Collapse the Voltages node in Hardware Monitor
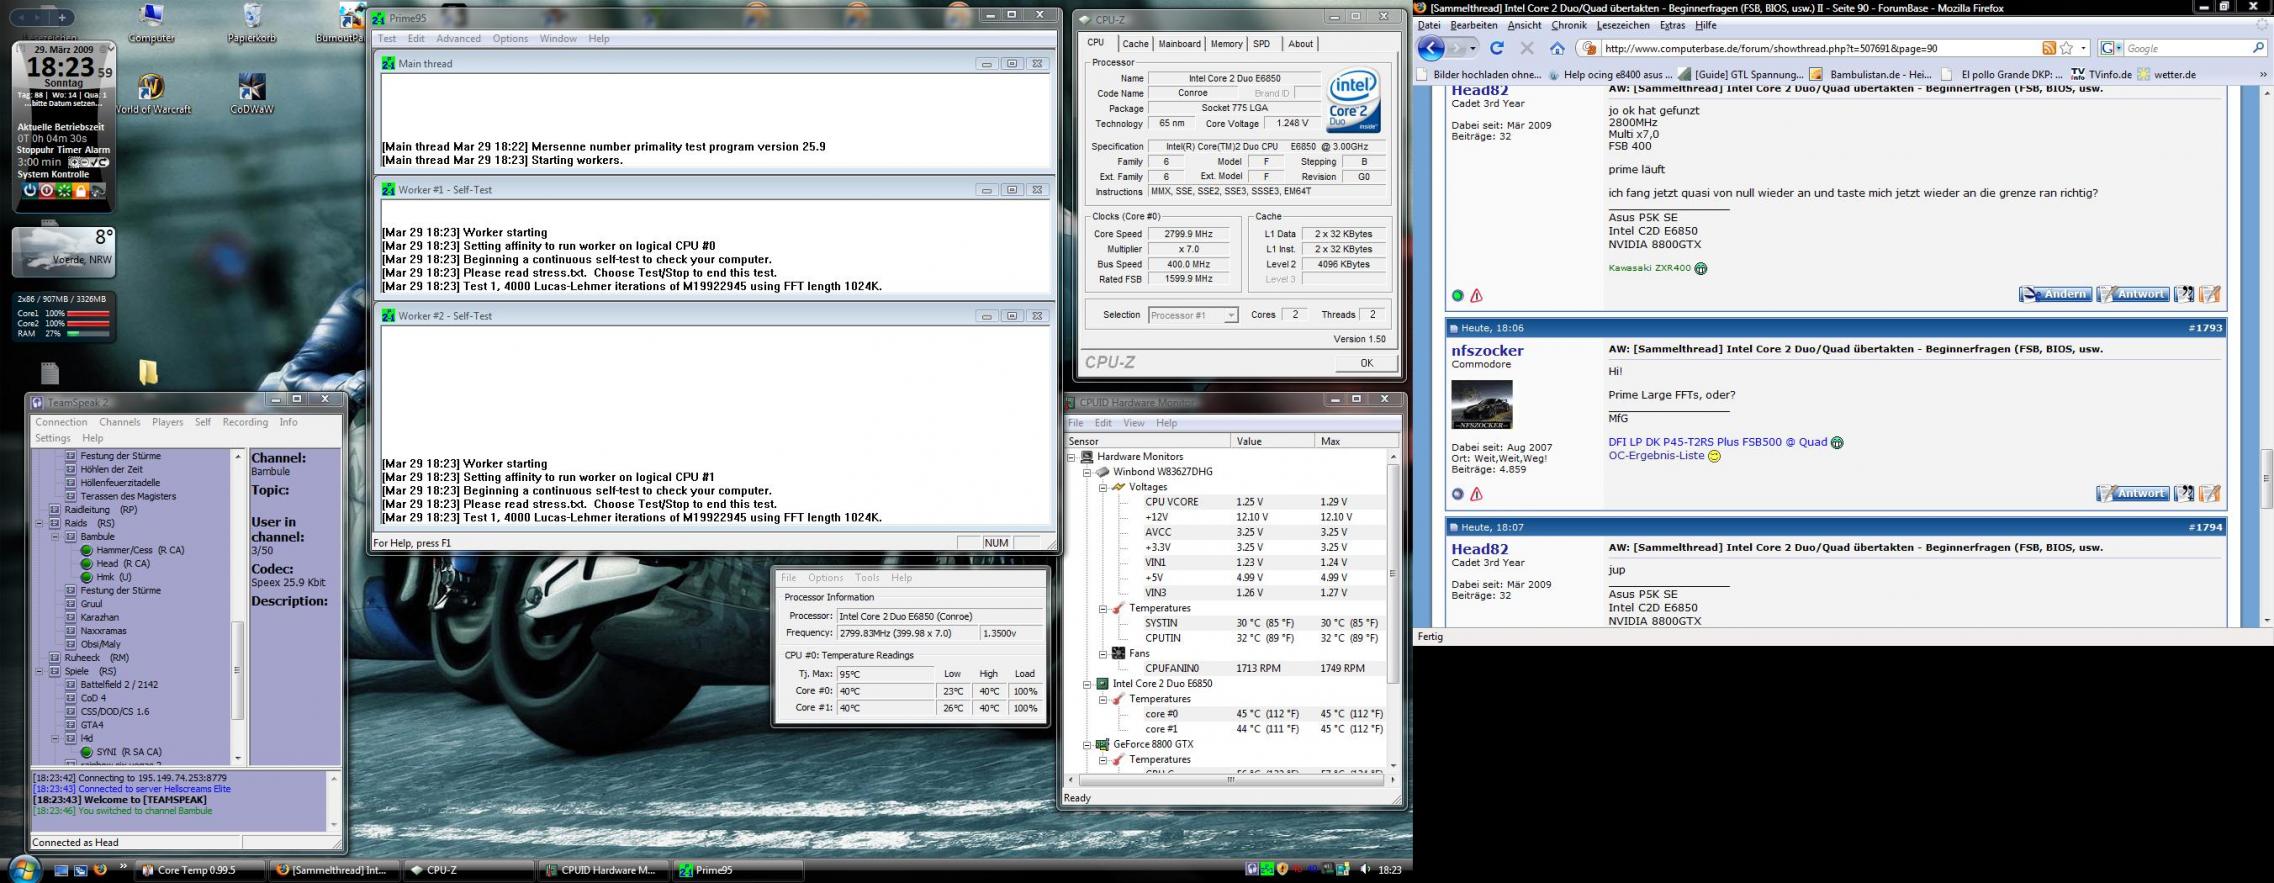 [x=1103, y=487]
